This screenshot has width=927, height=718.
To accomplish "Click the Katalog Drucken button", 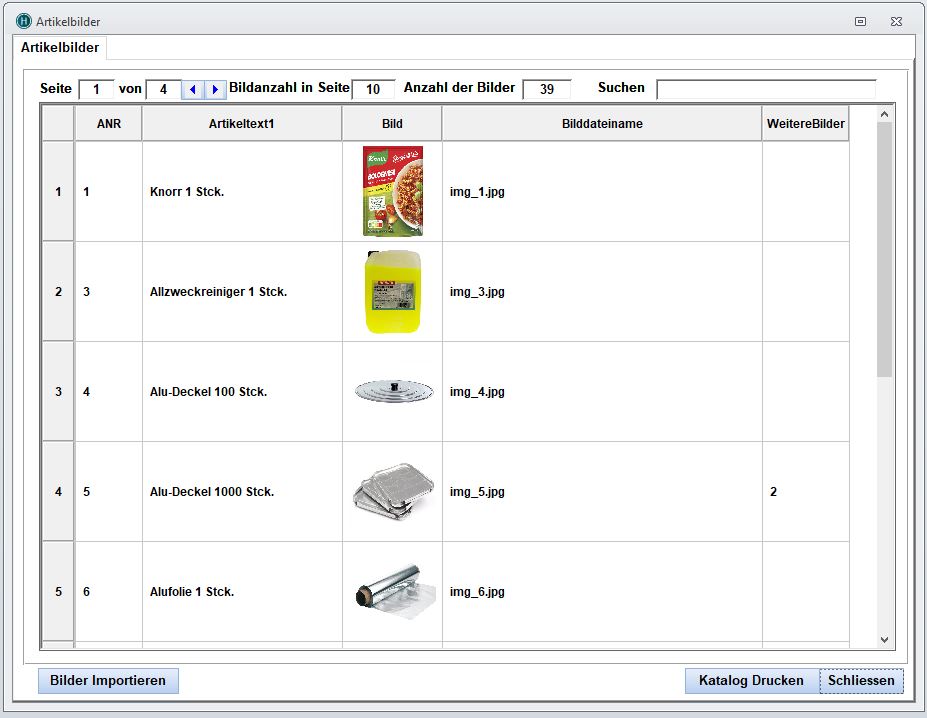I will [x=751, y=681].
